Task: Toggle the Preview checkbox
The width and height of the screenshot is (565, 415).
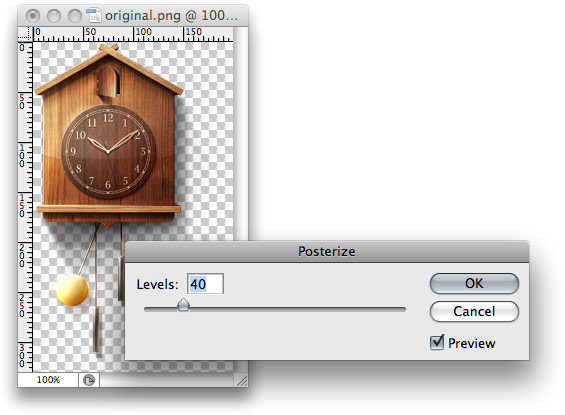Action: pos(437,342)
